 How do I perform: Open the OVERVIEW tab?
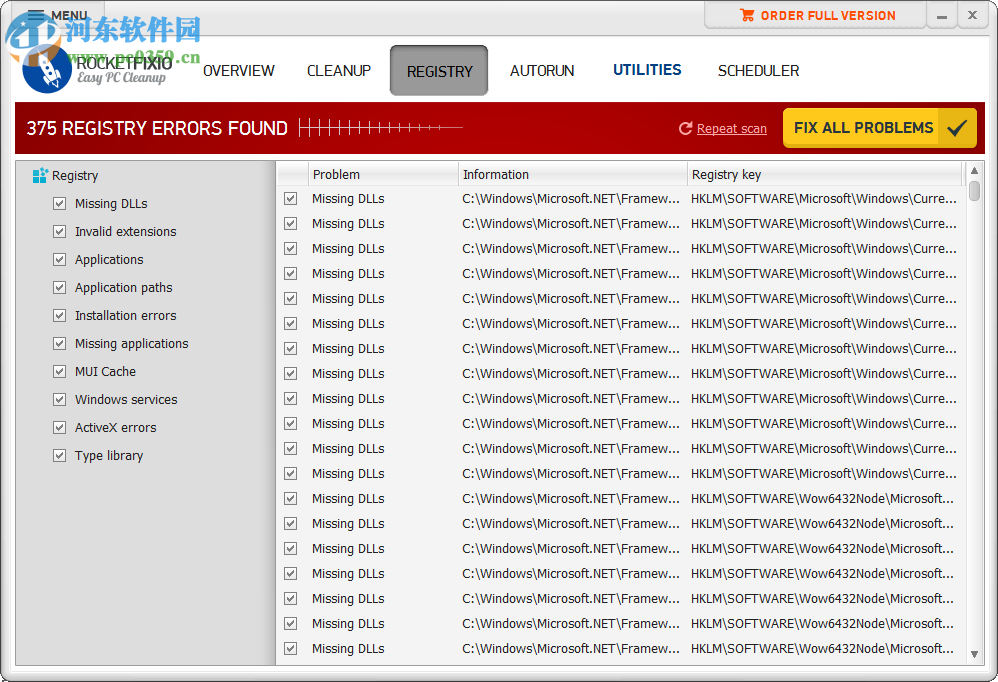click(x=239, y=71)
